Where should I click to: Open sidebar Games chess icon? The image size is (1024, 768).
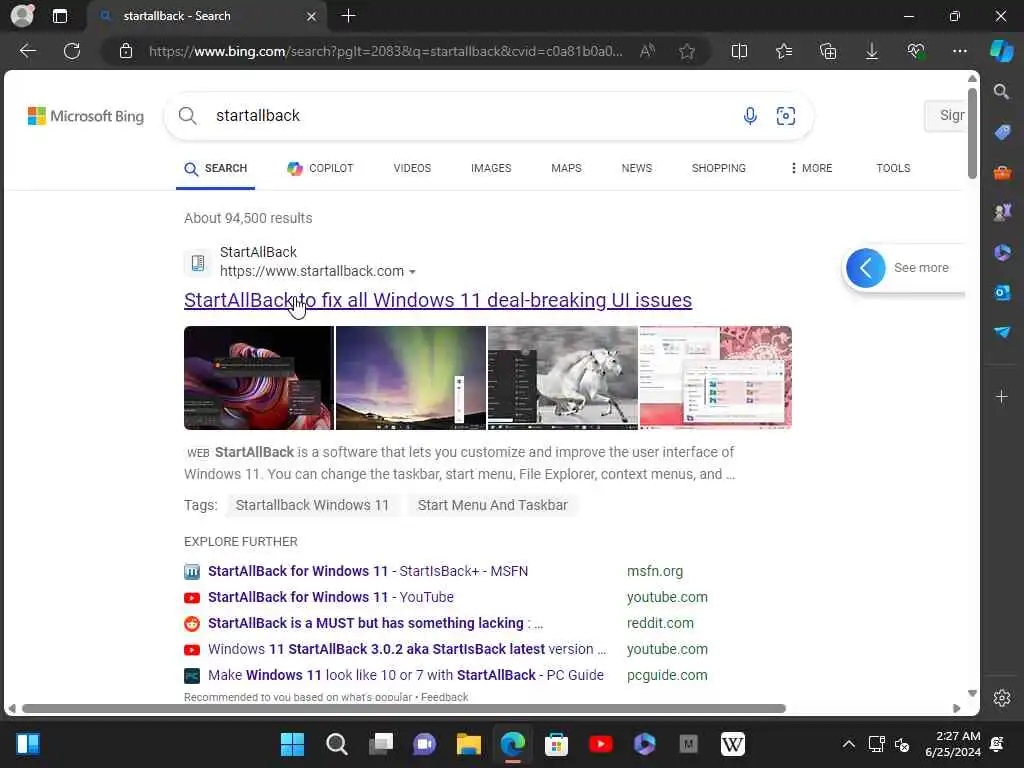coord(1002,212)
